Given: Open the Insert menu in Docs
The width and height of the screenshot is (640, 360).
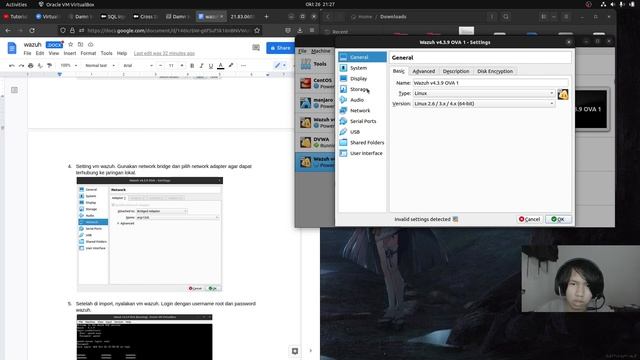Looking at the screenshot, I should coord(70,53).
